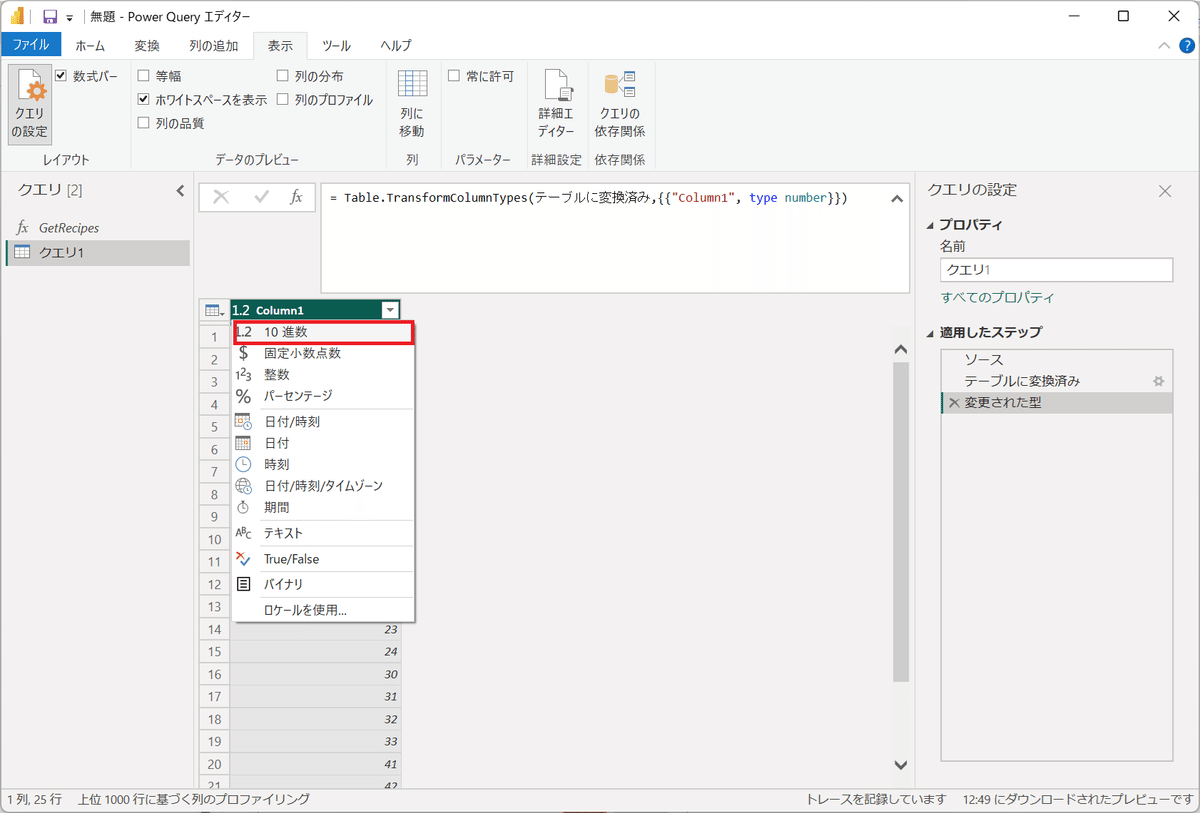Click the vertical scrollbar thumb
The image size is (1200, 813).
[x=900, y=521]
